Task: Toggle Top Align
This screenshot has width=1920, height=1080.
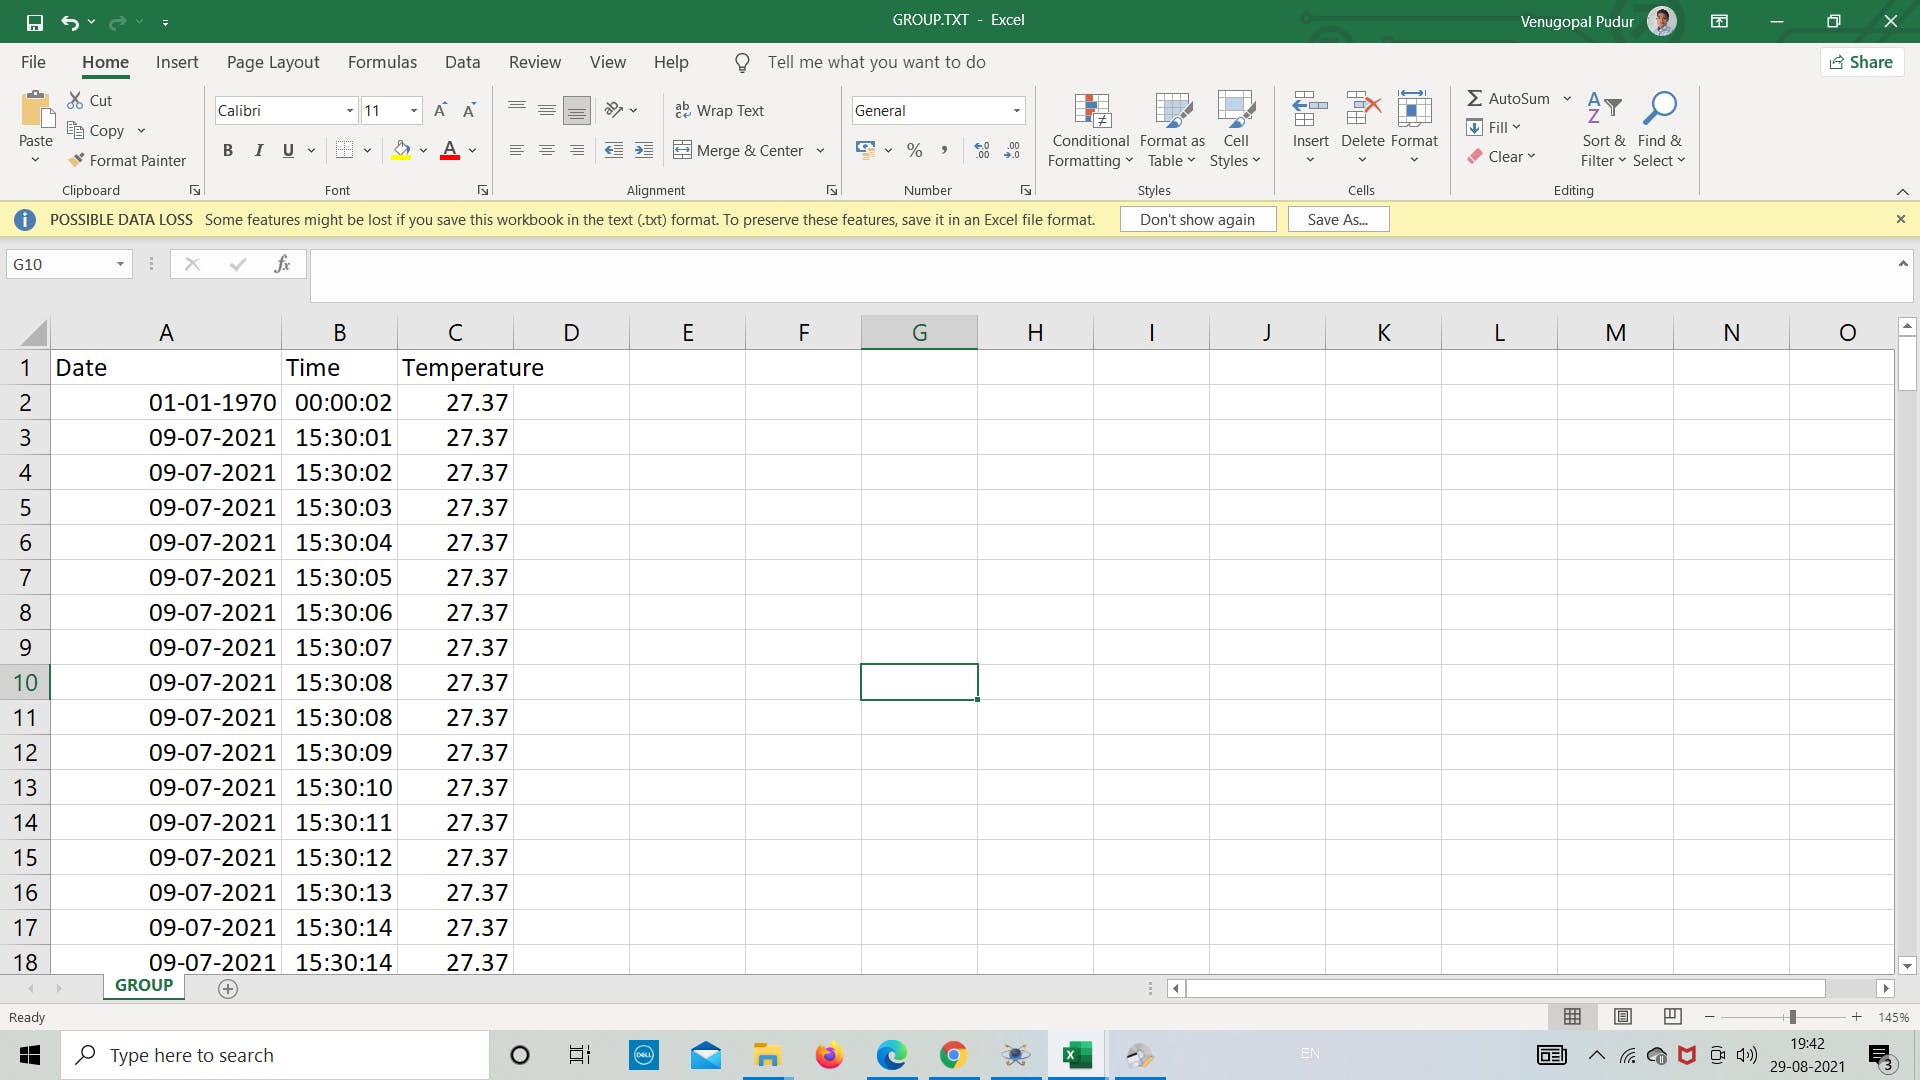Action: 516,110
